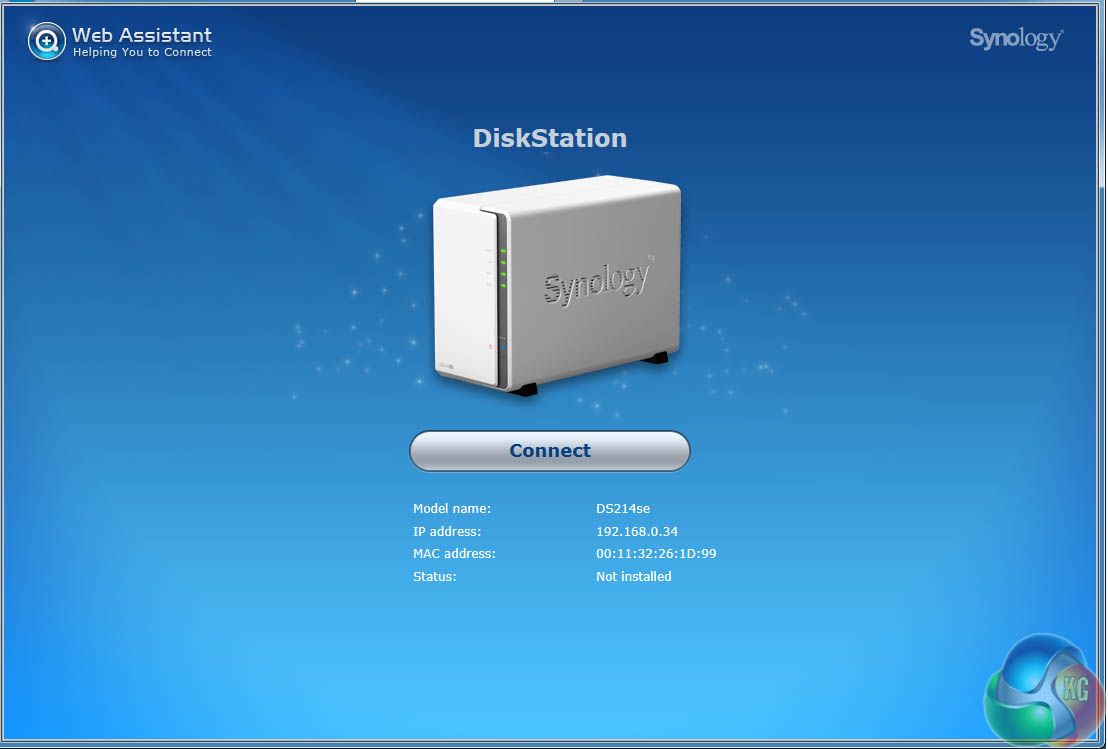Click the Connect button
The height and width of the screenshot is (749, 1108).
550,451
